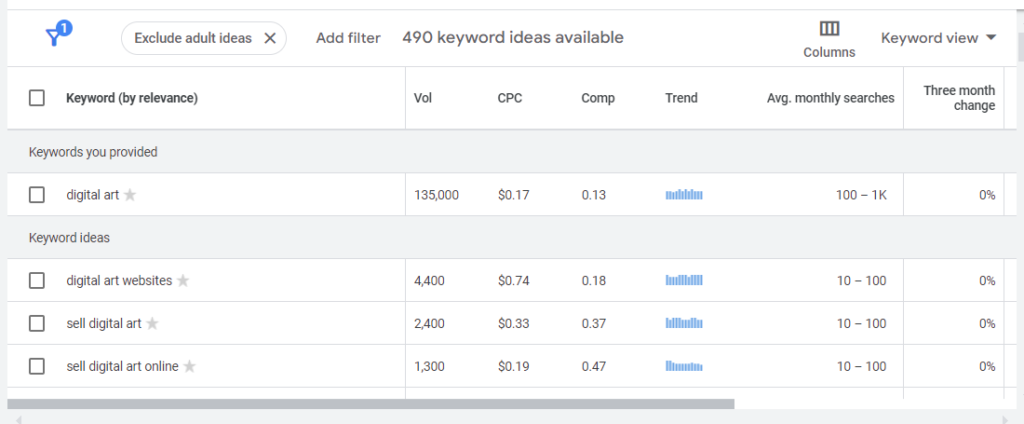The image size is (1024, 424).
Task: Click the $0.74 CPC value
Action: pyautogui.click(x=513, y=281)
